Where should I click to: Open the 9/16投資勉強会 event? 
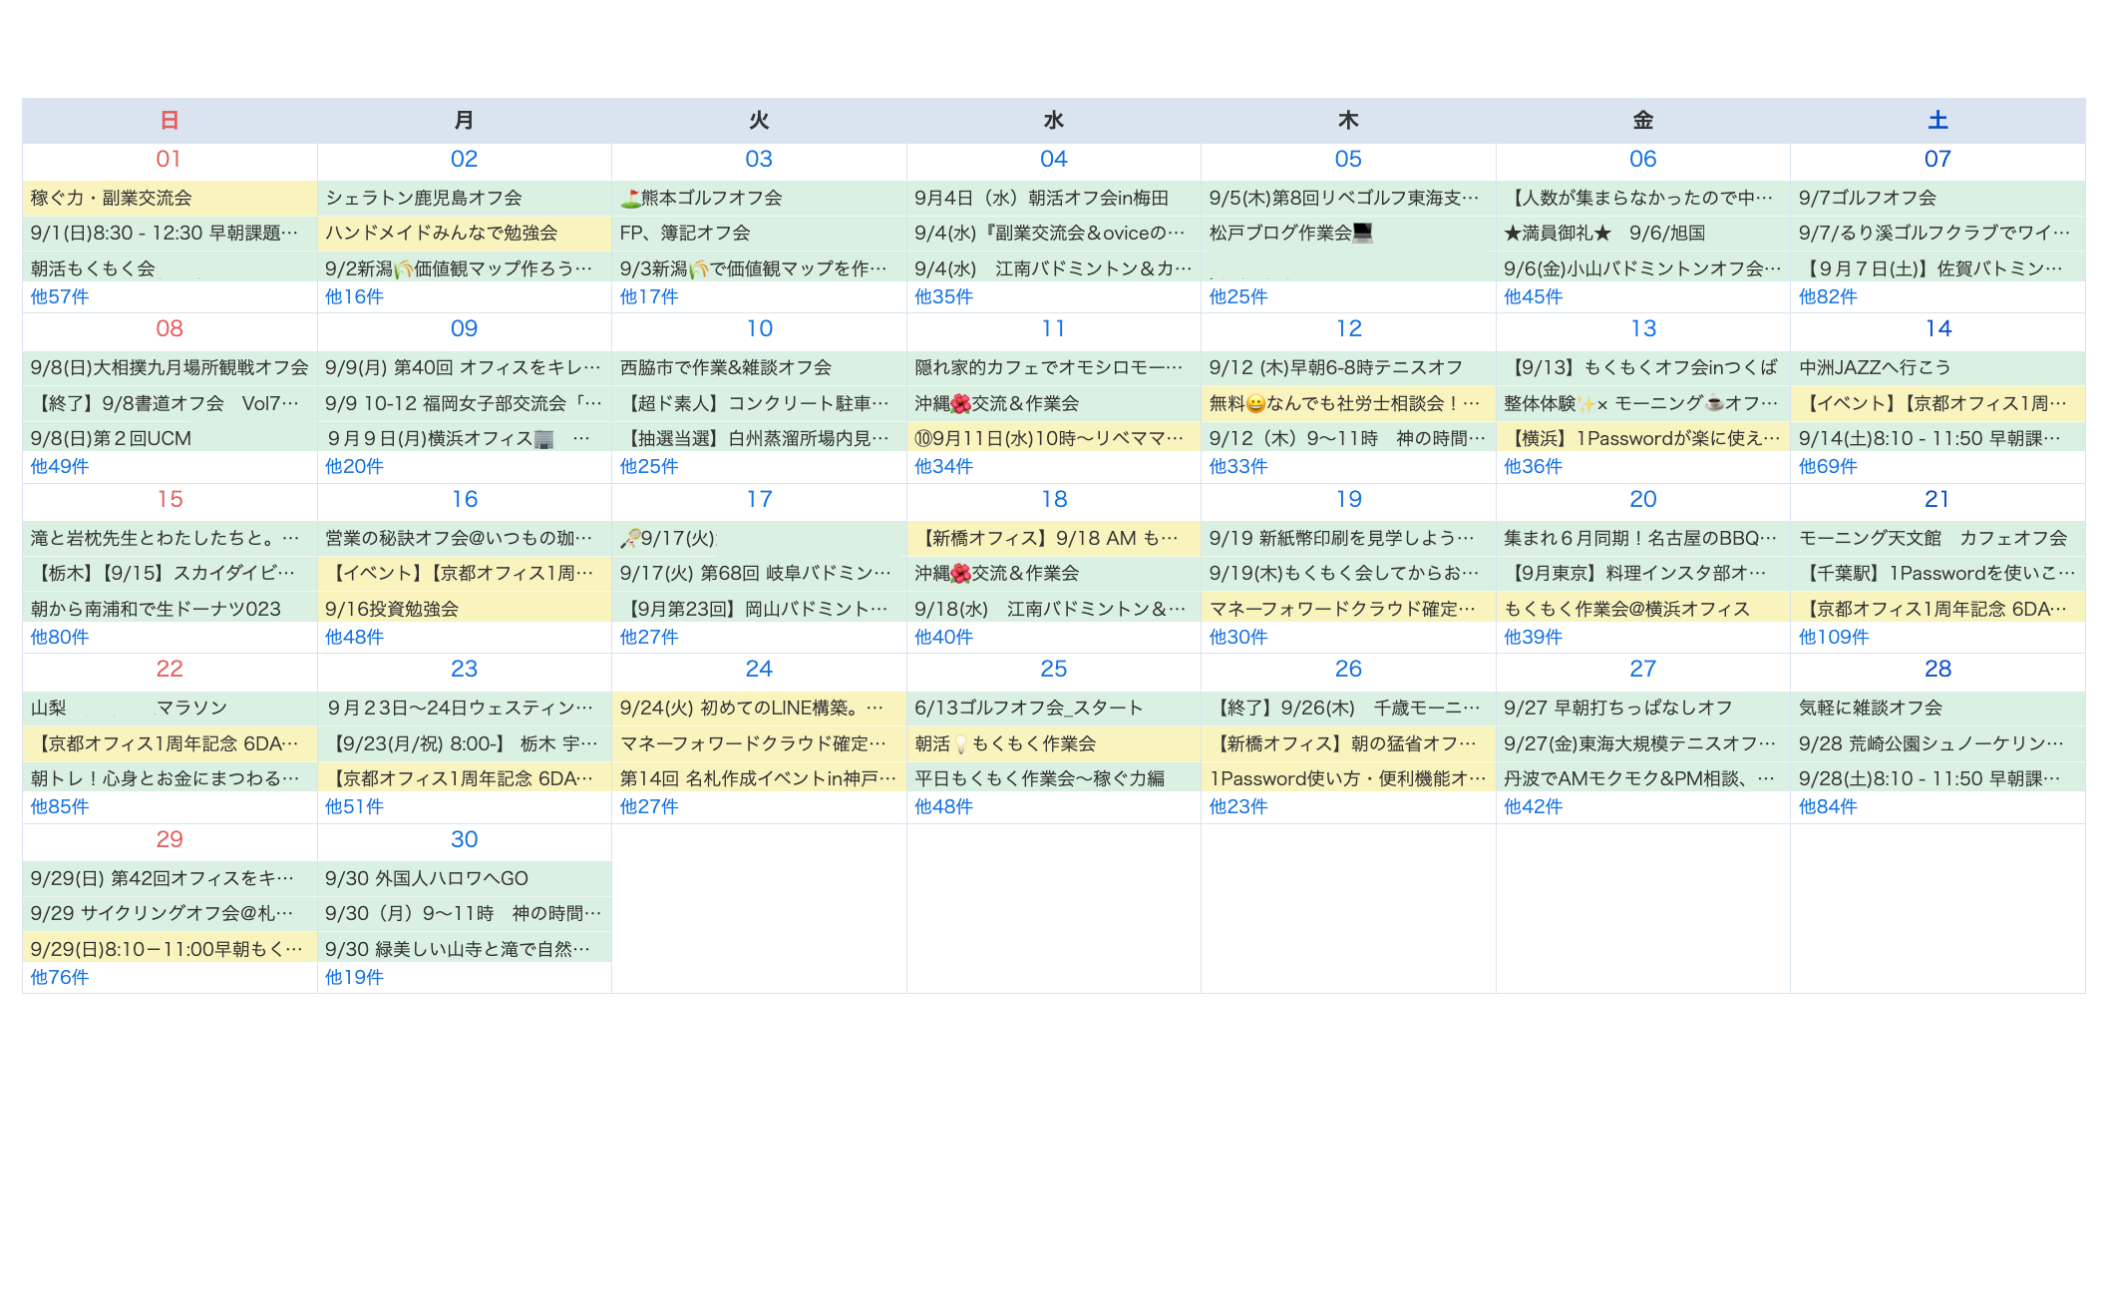(x=391, y=609)
